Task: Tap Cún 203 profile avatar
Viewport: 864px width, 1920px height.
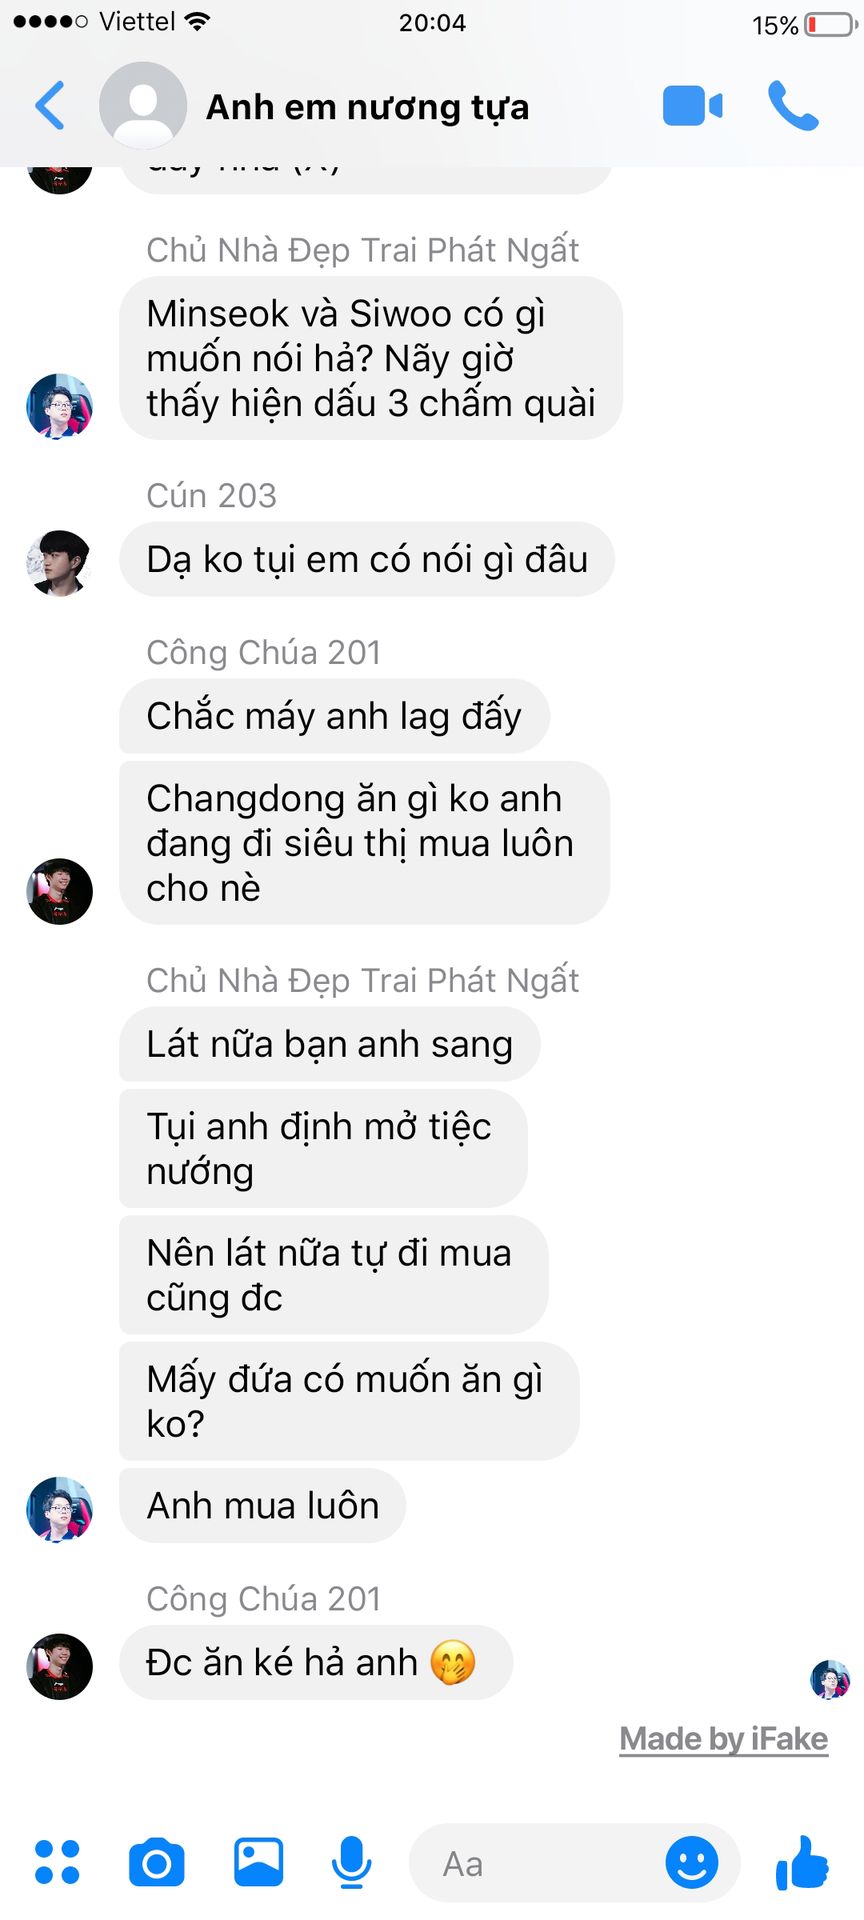Action: [x=59, y=563]
